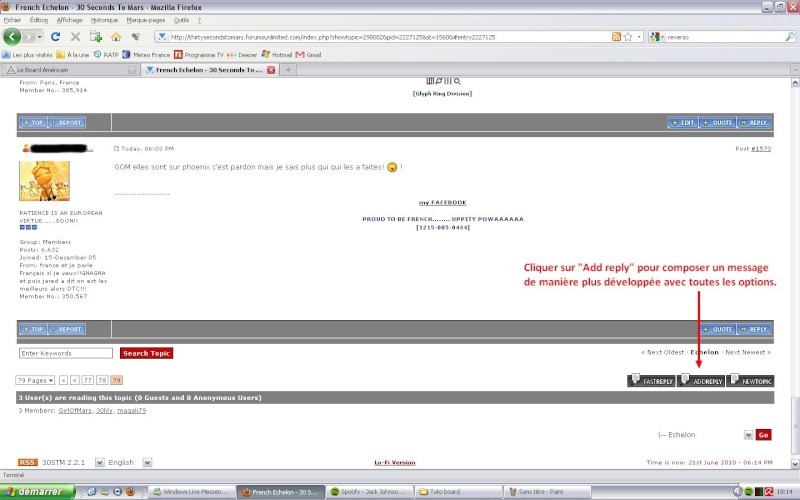Open the Marque-pages menu
800x500 pixels.
146,20
